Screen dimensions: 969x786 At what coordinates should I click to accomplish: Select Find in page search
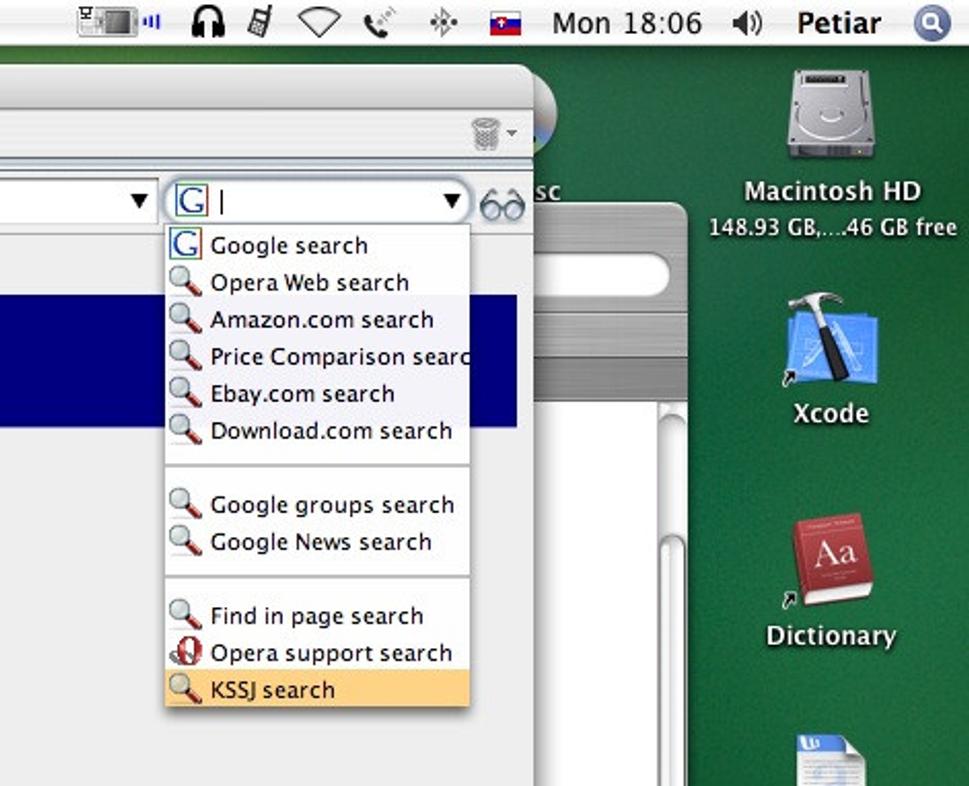[317, 616]
